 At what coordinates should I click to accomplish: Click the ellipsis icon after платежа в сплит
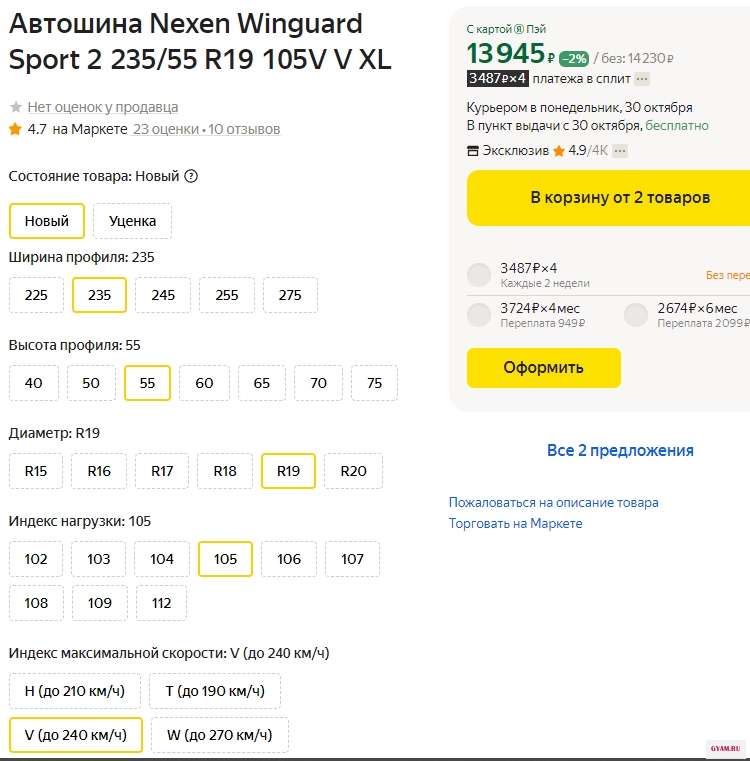coord(642,79)
